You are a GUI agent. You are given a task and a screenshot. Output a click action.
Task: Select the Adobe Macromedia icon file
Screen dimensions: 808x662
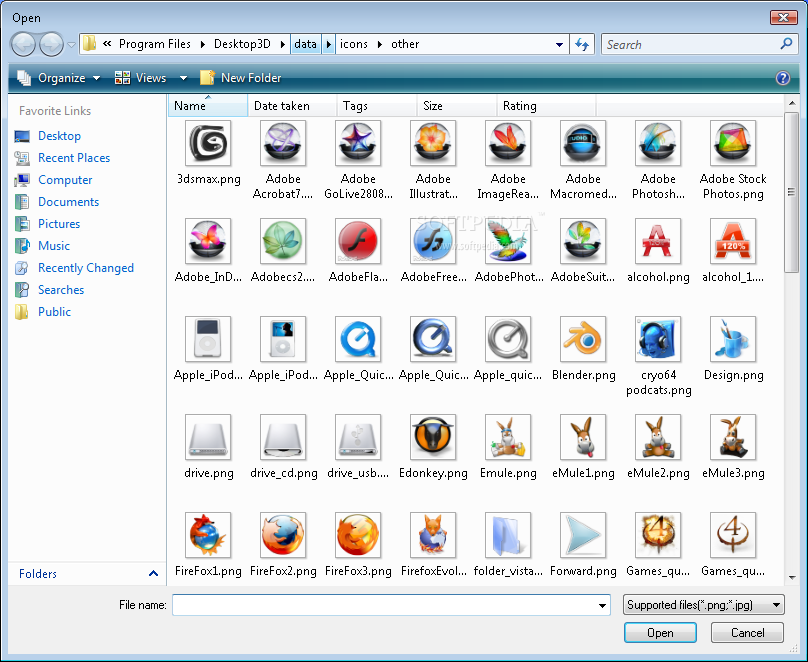(583, 143)
